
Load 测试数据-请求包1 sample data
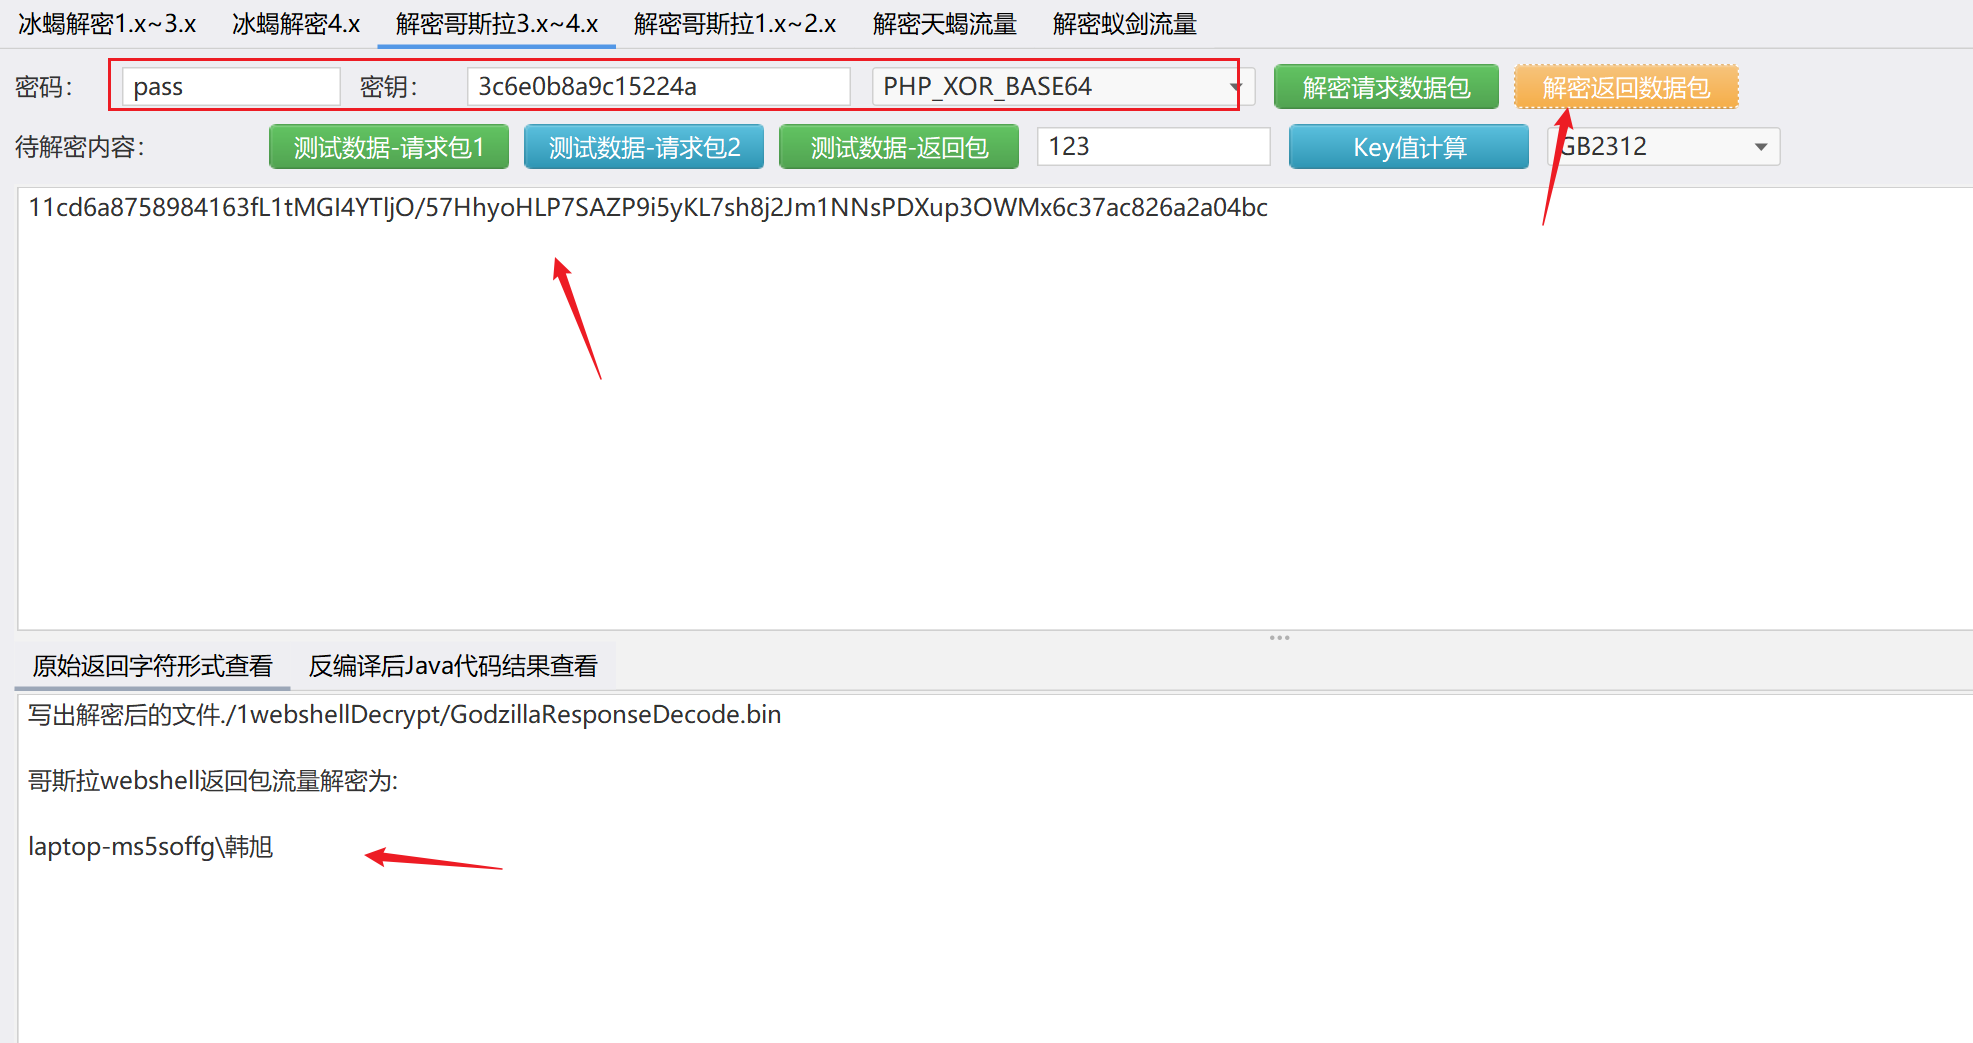click(389, 147)
